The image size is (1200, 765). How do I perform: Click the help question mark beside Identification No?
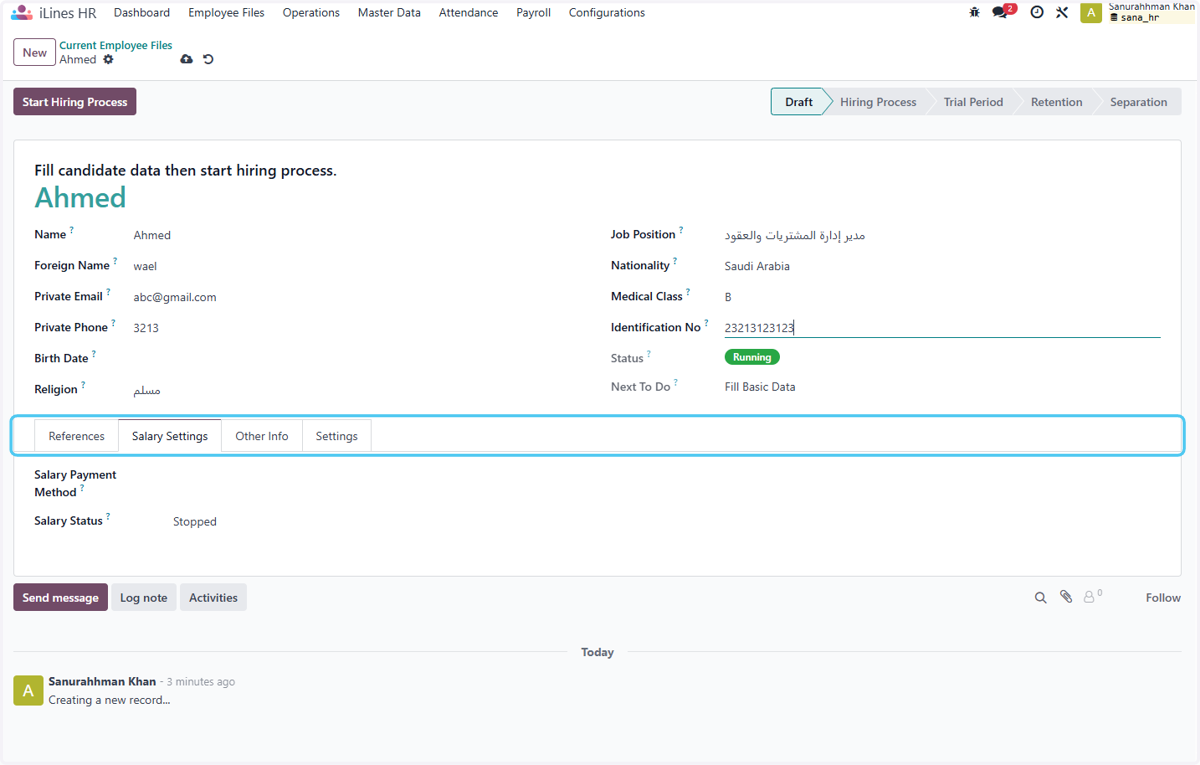[706, 324]
